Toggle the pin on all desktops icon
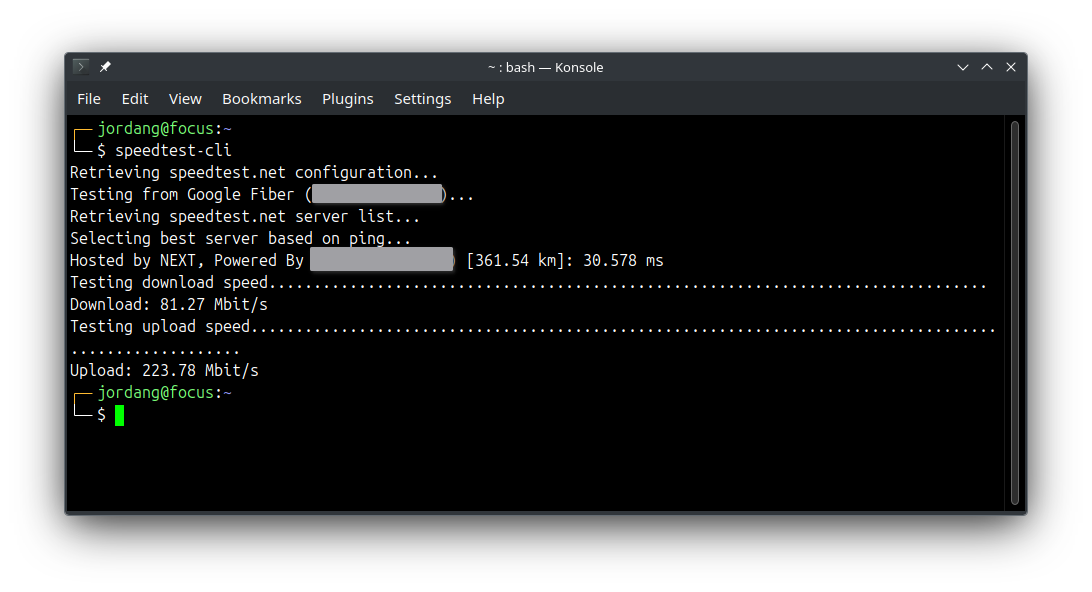 pyautogui.click(x=105, y=67)
